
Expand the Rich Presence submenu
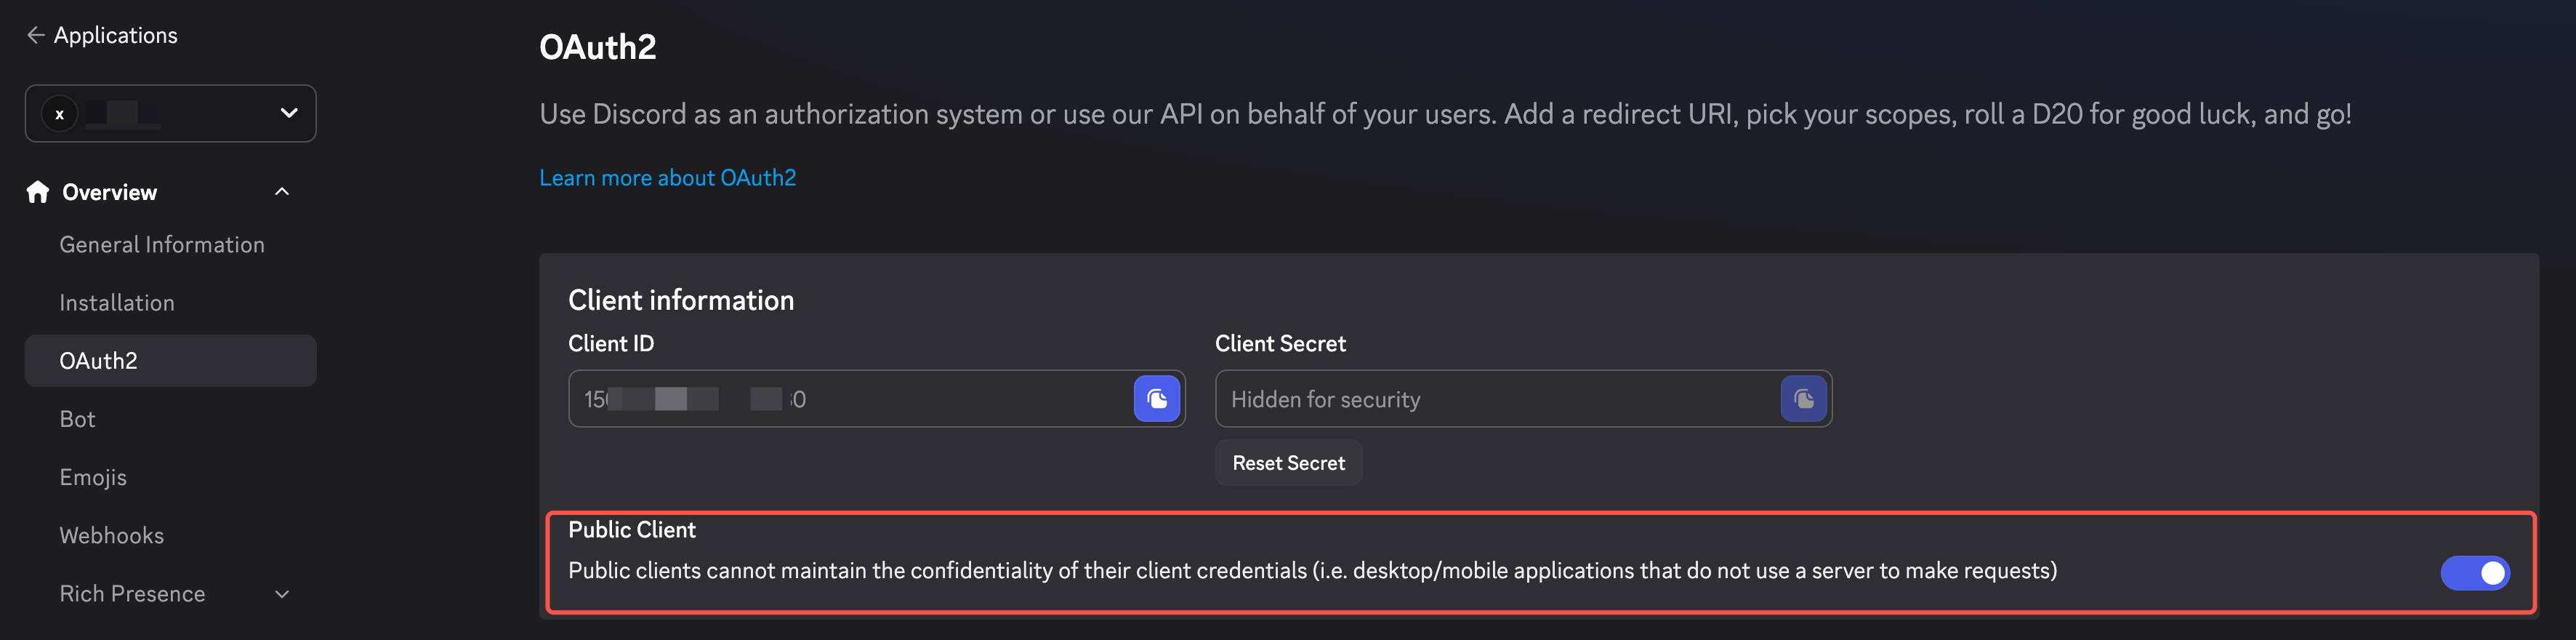click(x=282, y=594)
